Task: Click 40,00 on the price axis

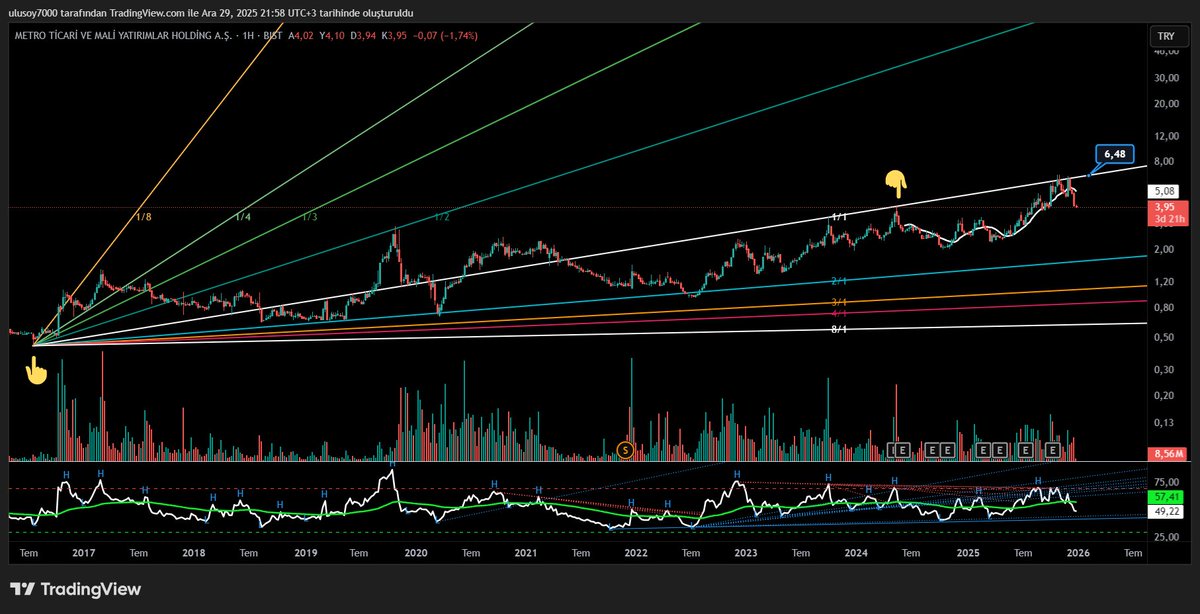Action: click(x=1165, y=52)
